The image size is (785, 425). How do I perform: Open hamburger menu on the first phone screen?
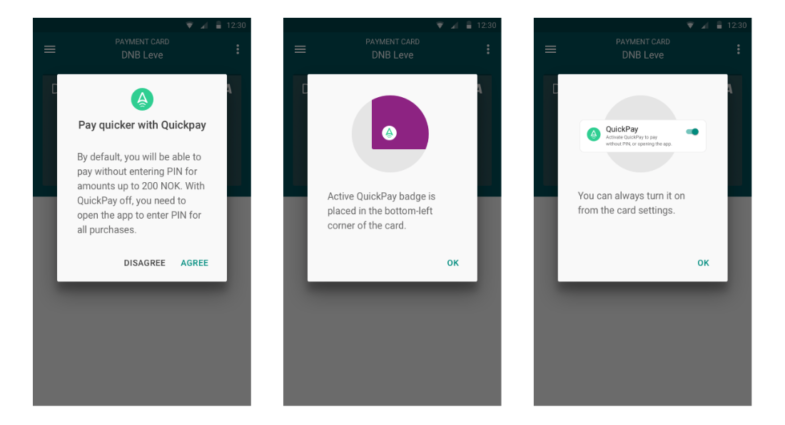[x=50, y=49]
